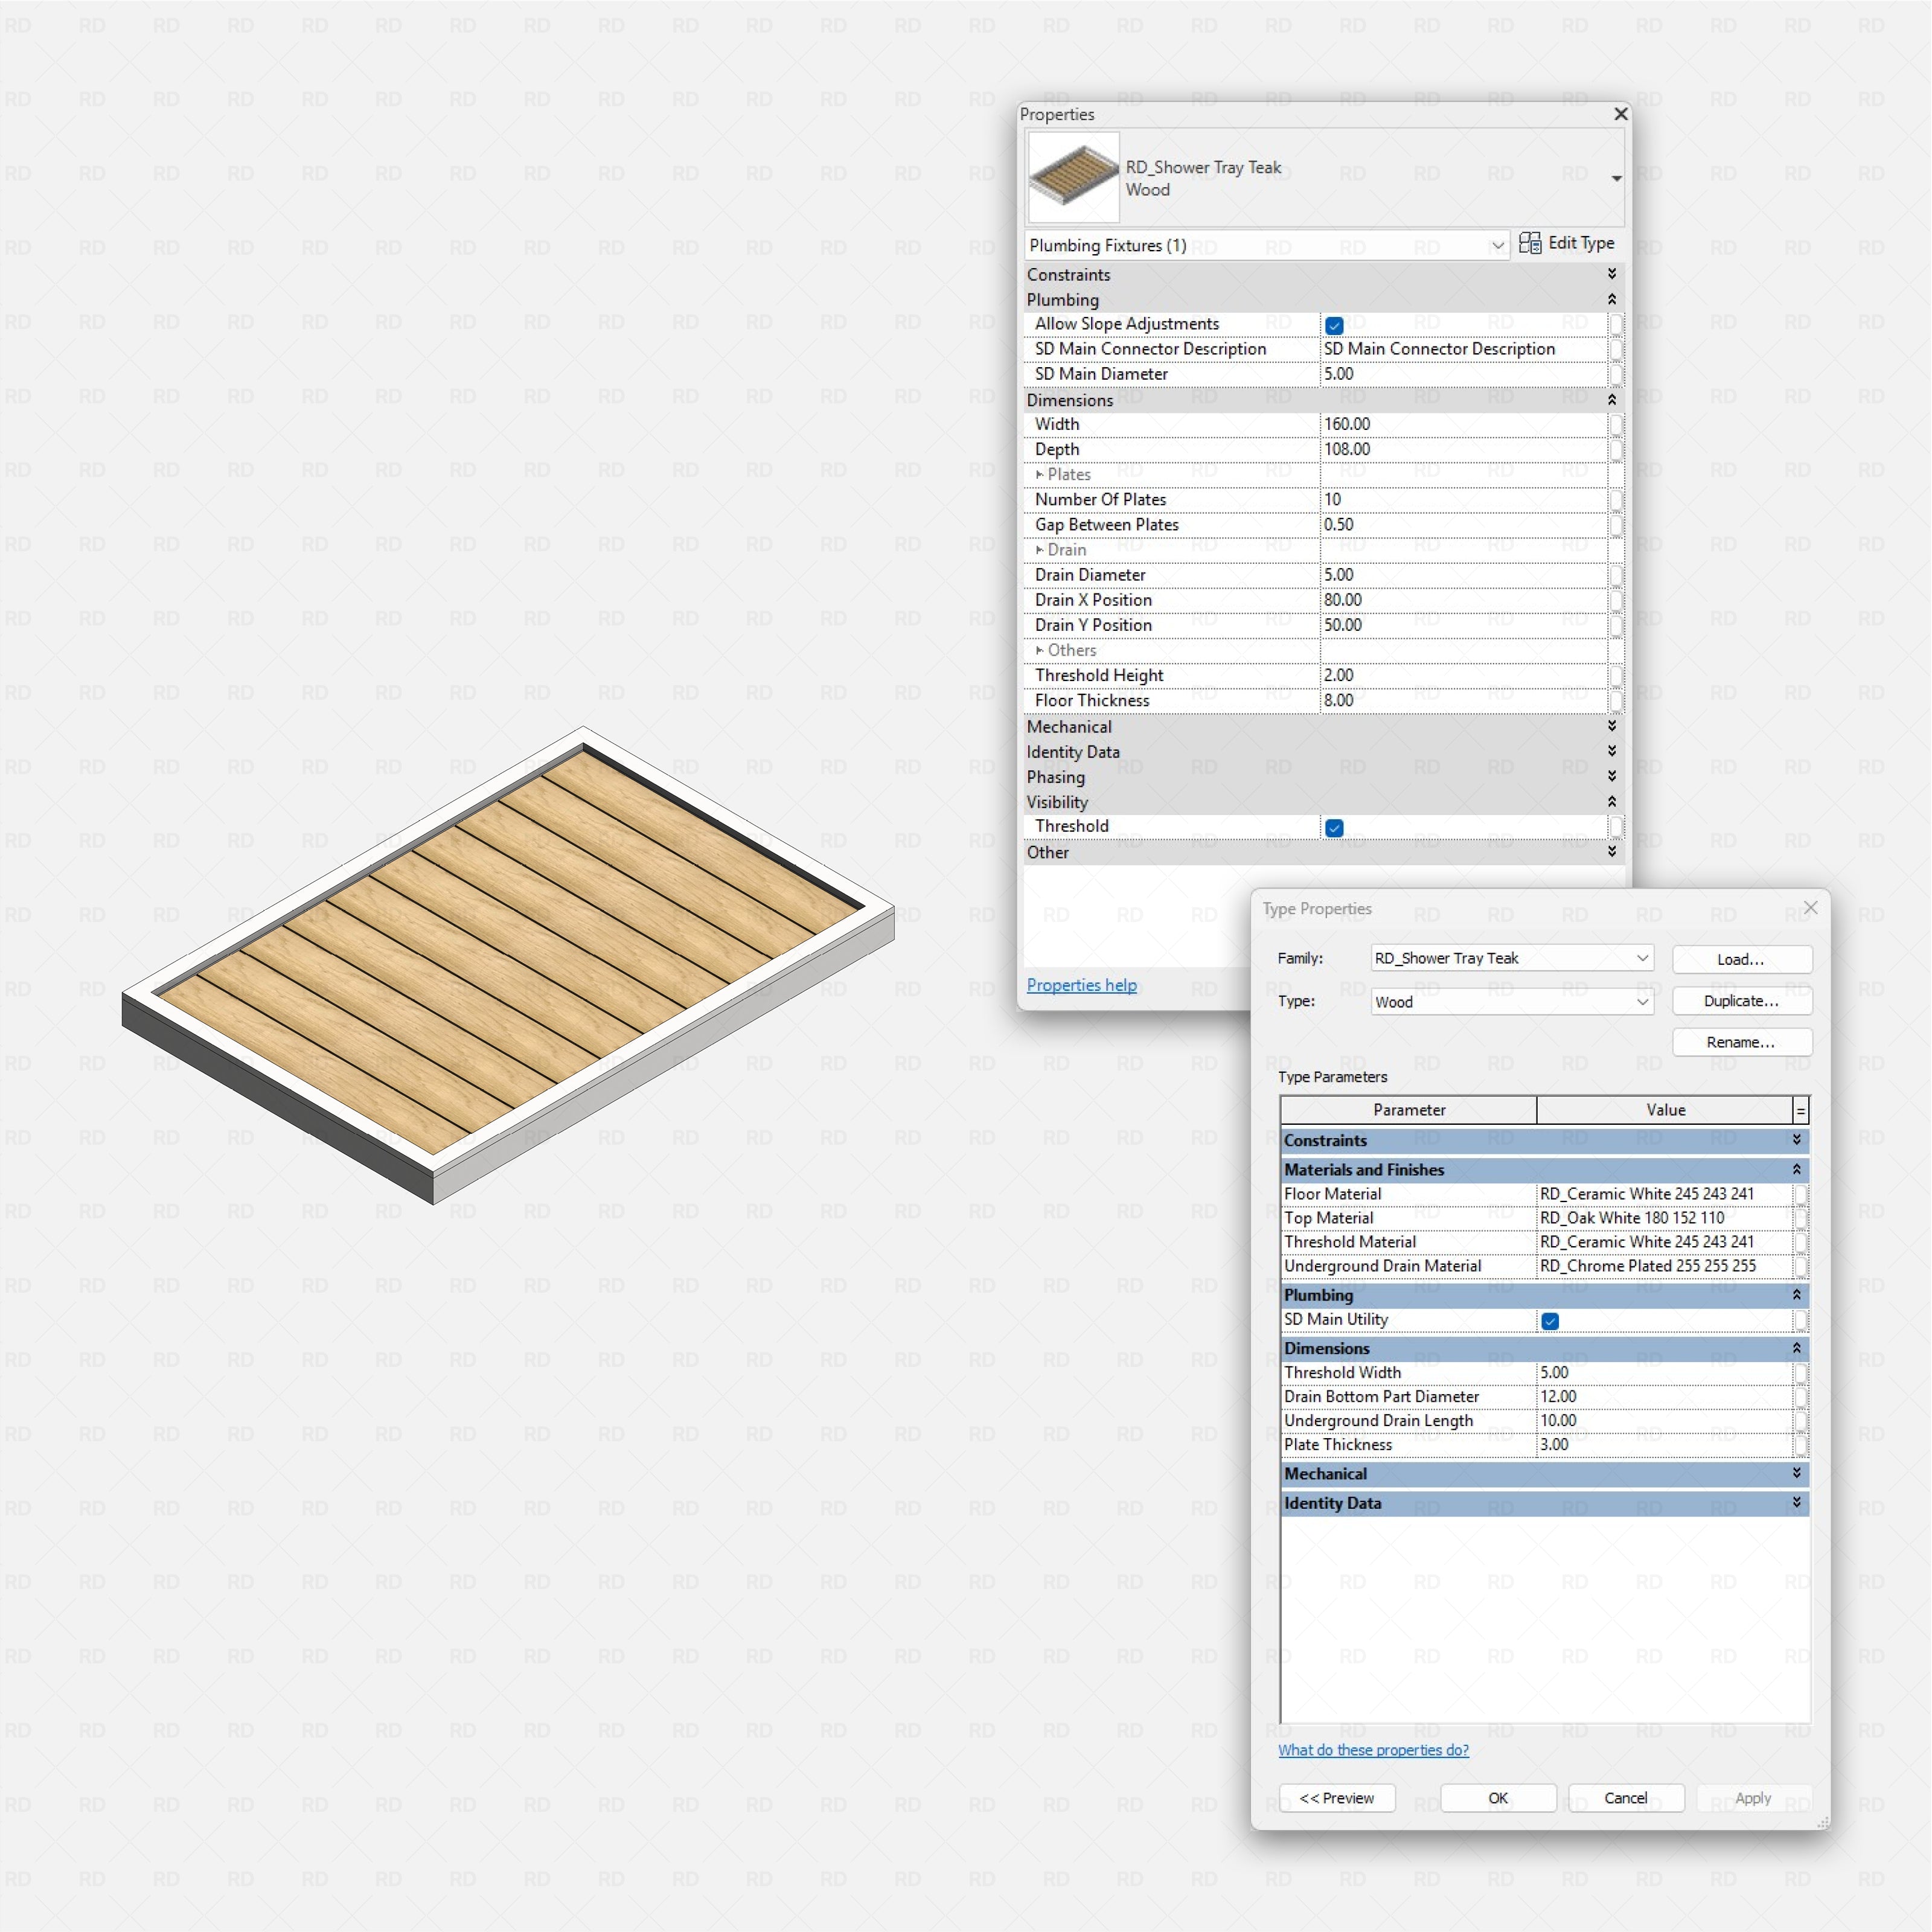Click the associate button beside Threshold visibility
Screen dimensions: 1932x1932
1616,826
